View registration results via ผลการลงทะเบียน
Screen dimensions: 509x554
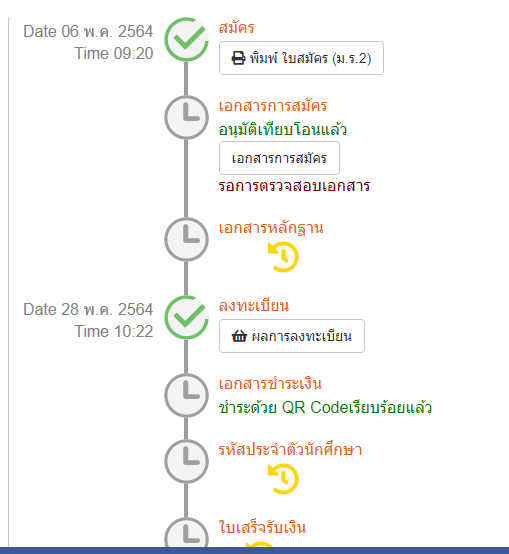pos(292,336)
